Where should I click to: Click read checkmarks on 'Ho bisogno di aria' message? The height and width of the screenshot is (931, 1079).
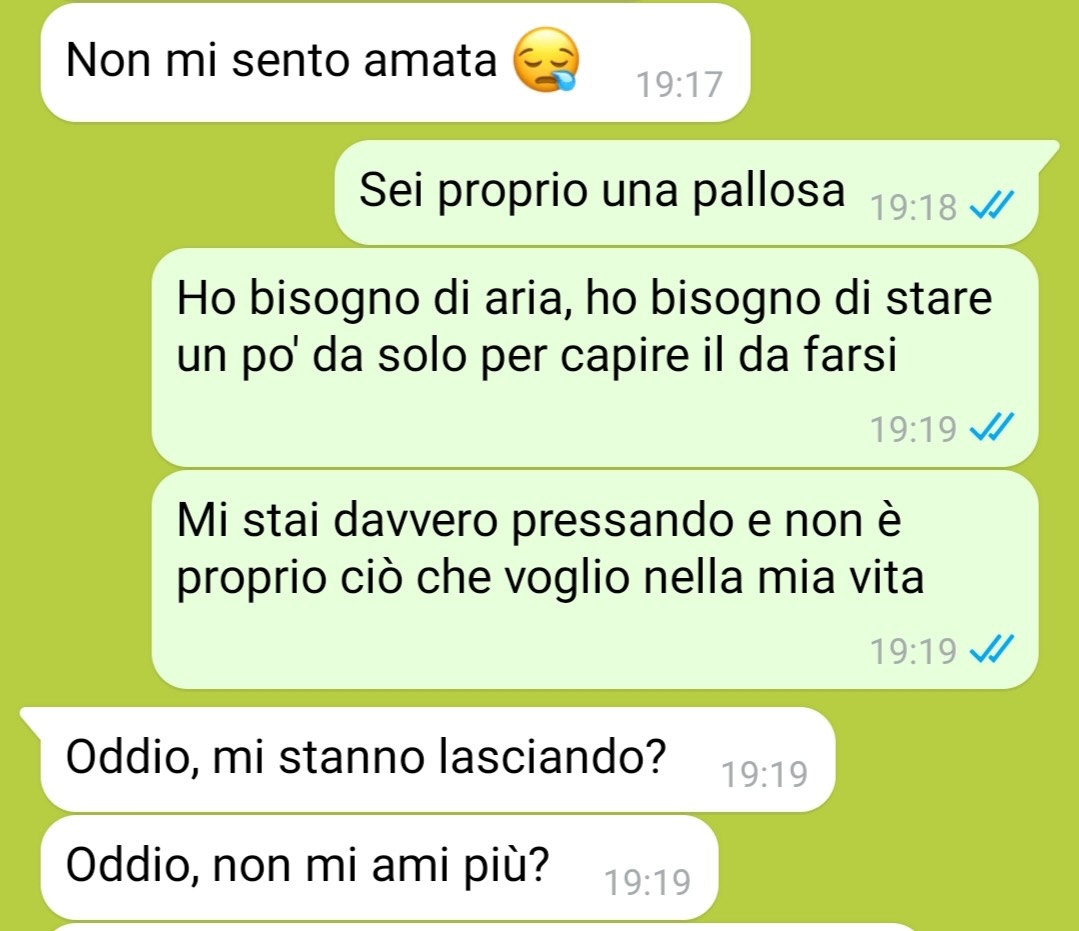[992, 428]
